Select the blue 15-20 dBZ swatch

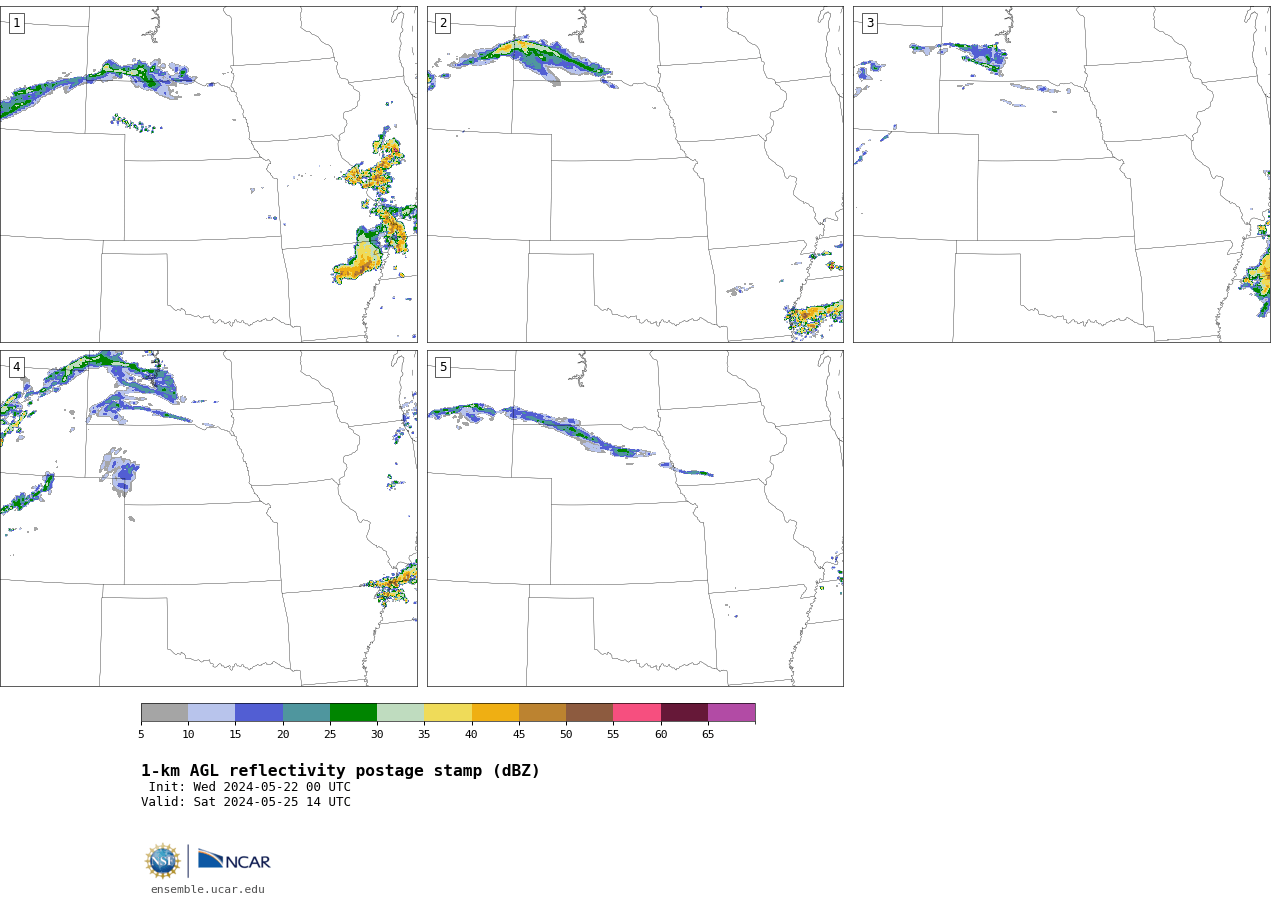(259, 713)
